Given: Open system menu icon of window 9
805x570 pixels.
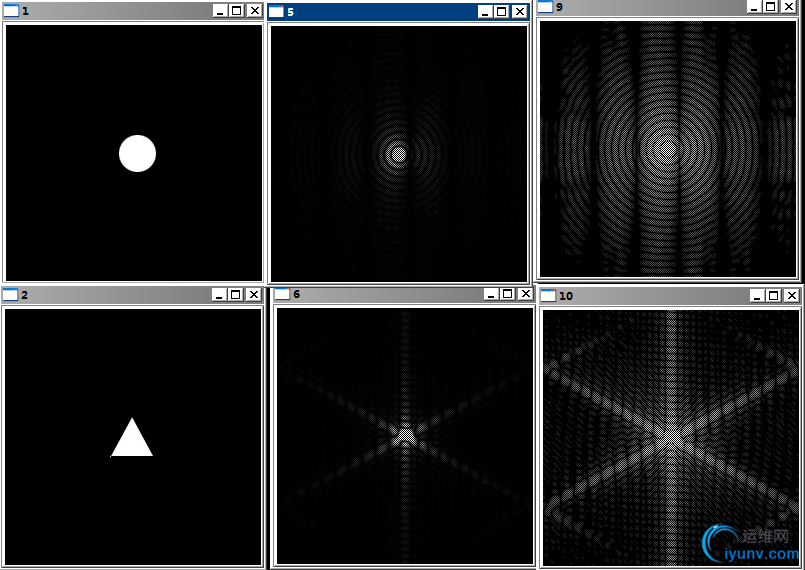Looking at the screenshot, I should 545,7.
